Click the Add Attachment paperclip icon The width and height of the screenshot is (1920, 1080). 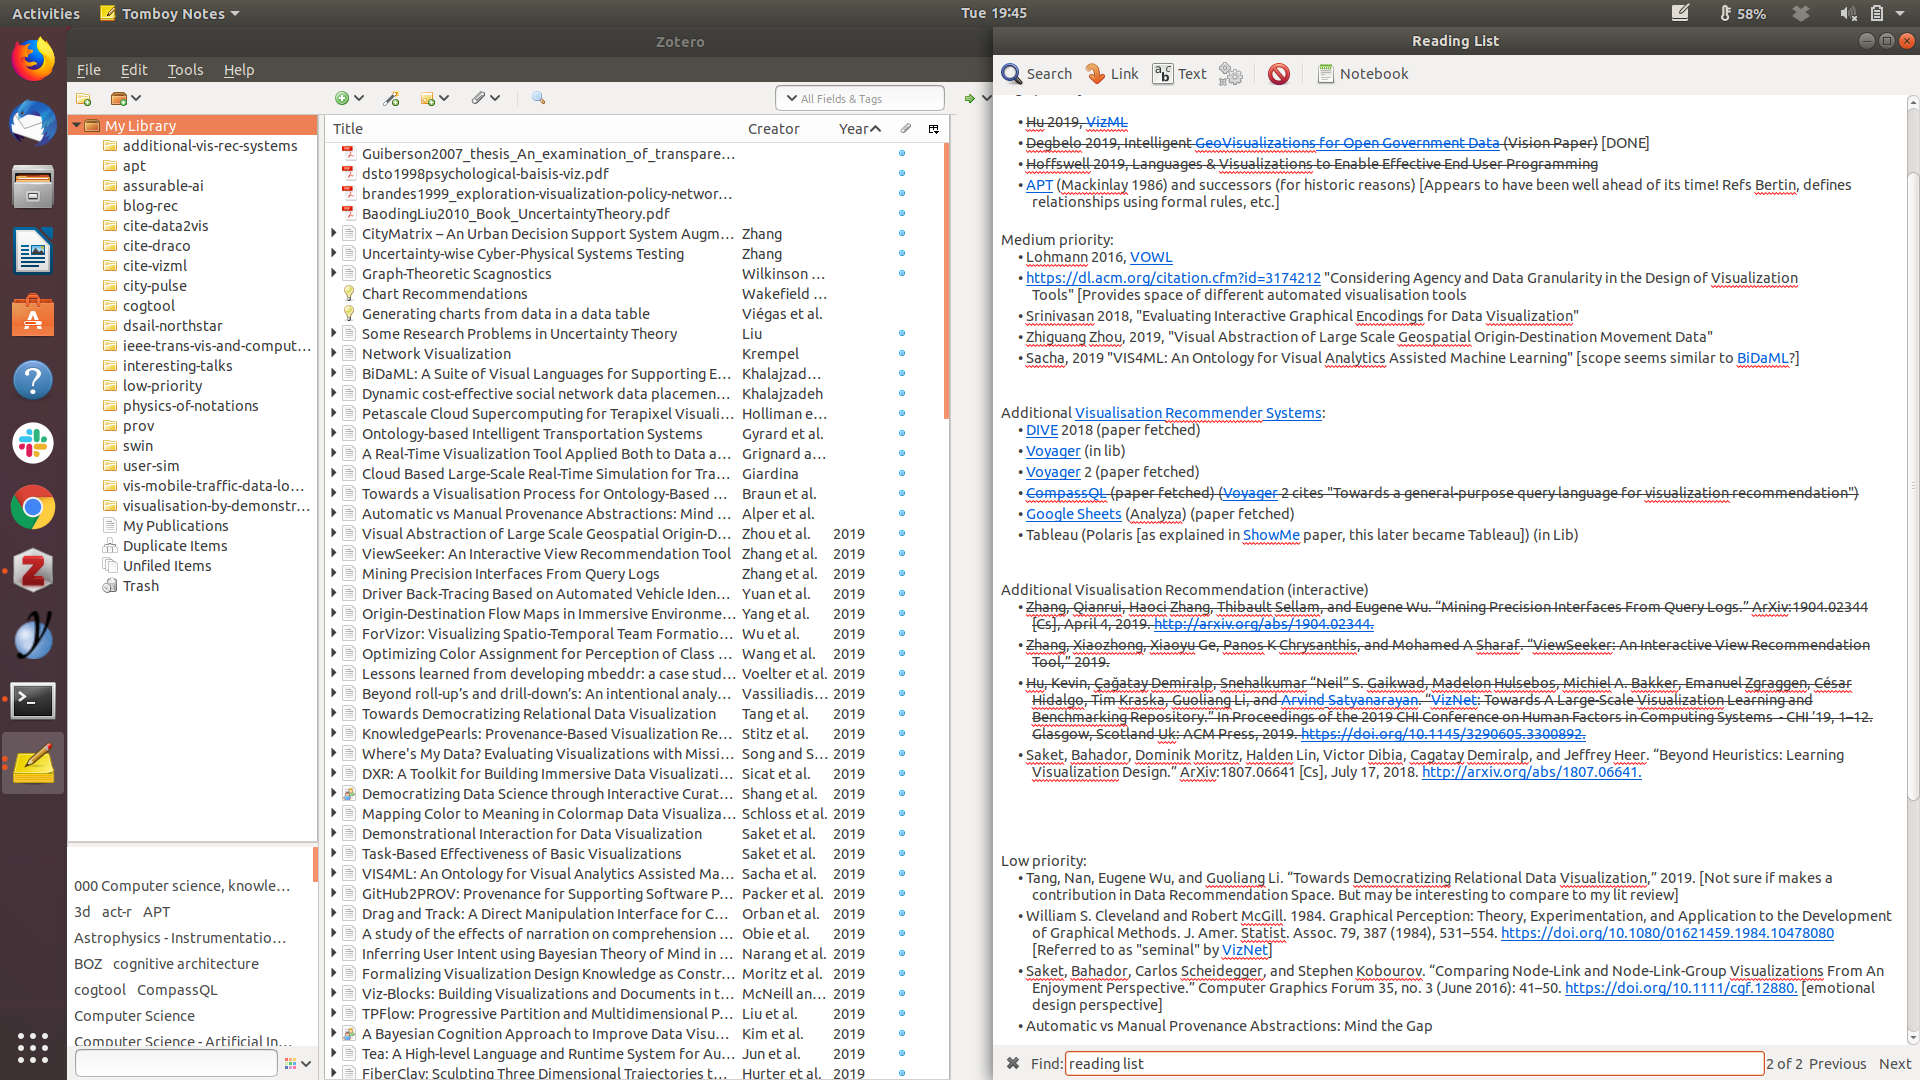click(479, 98)
